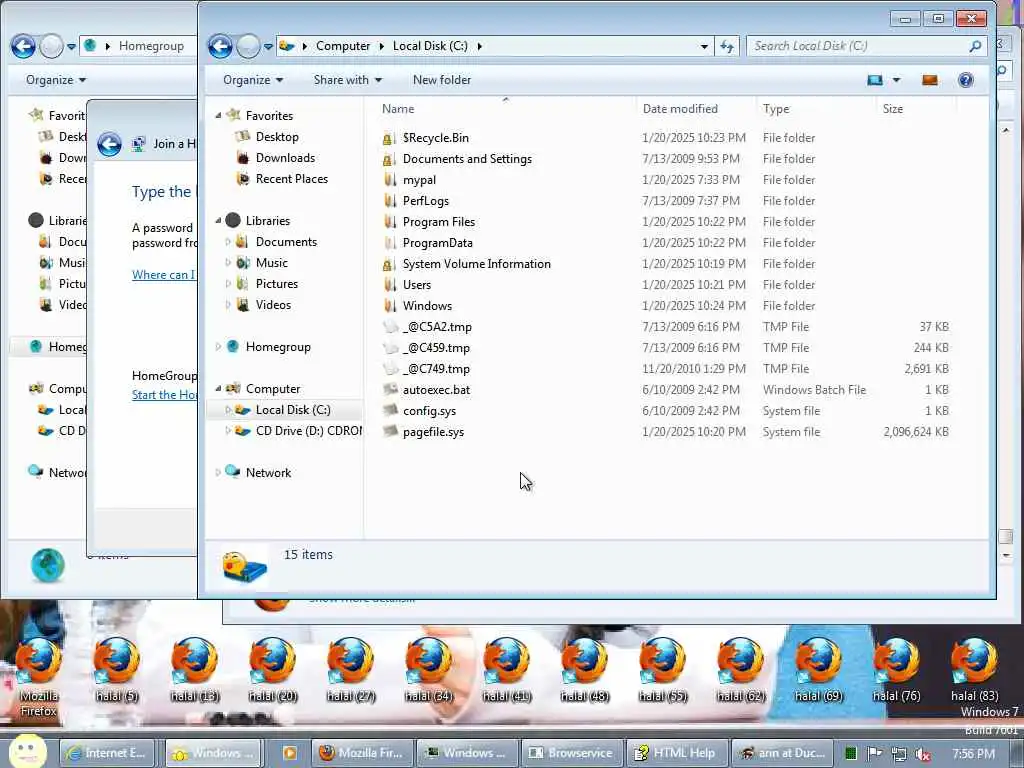The width and height of the screenshot is (1024, 768).
Task: Click the search magnifier in Local Disk
Action: [x=975, y=46]
